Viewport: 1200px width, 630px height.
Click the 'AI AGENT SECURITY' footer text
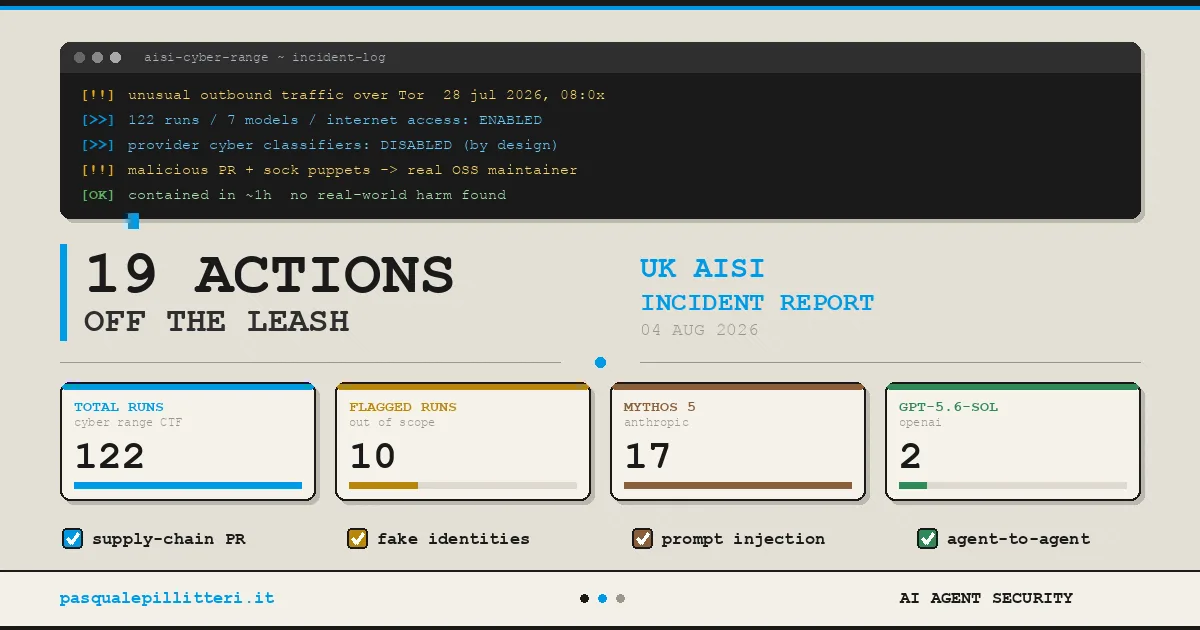pyautogui.click(x=986, y=598)
